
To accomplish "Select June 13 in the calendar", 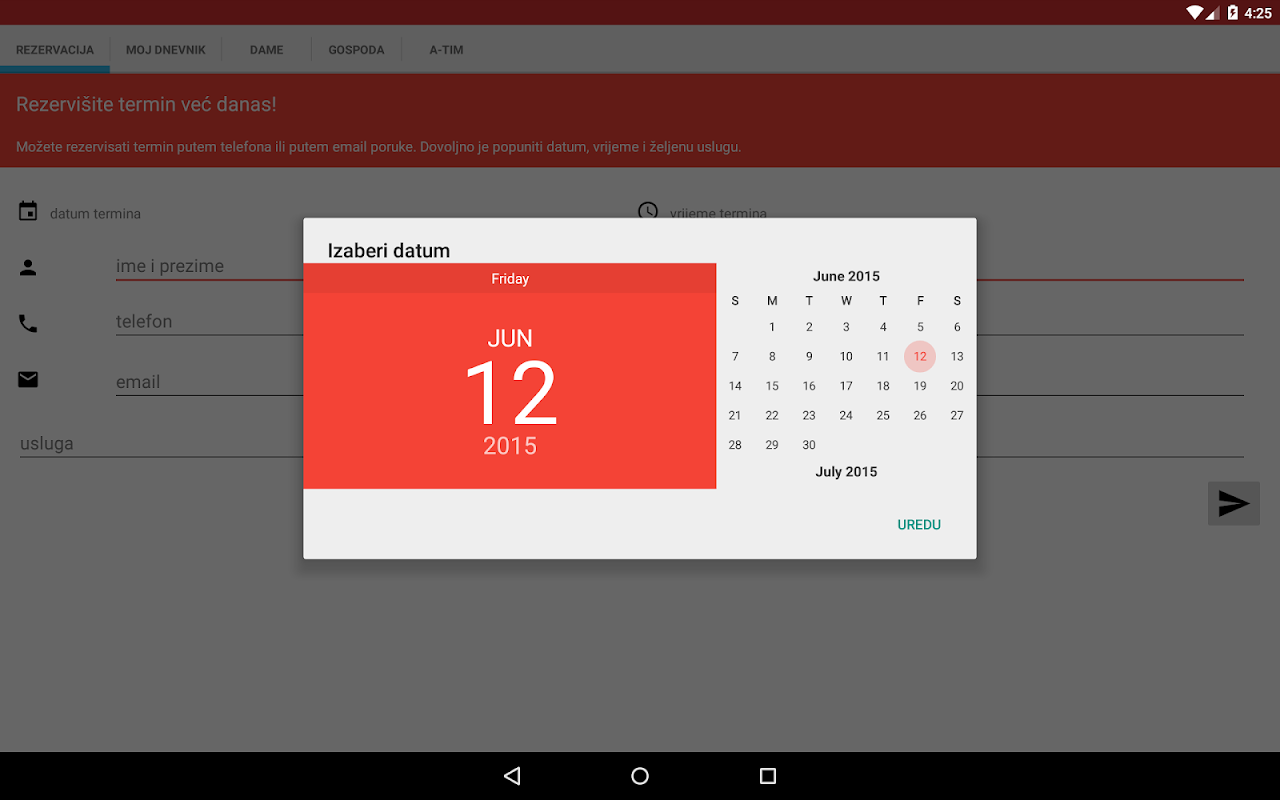I will click(x=957, y=356).
